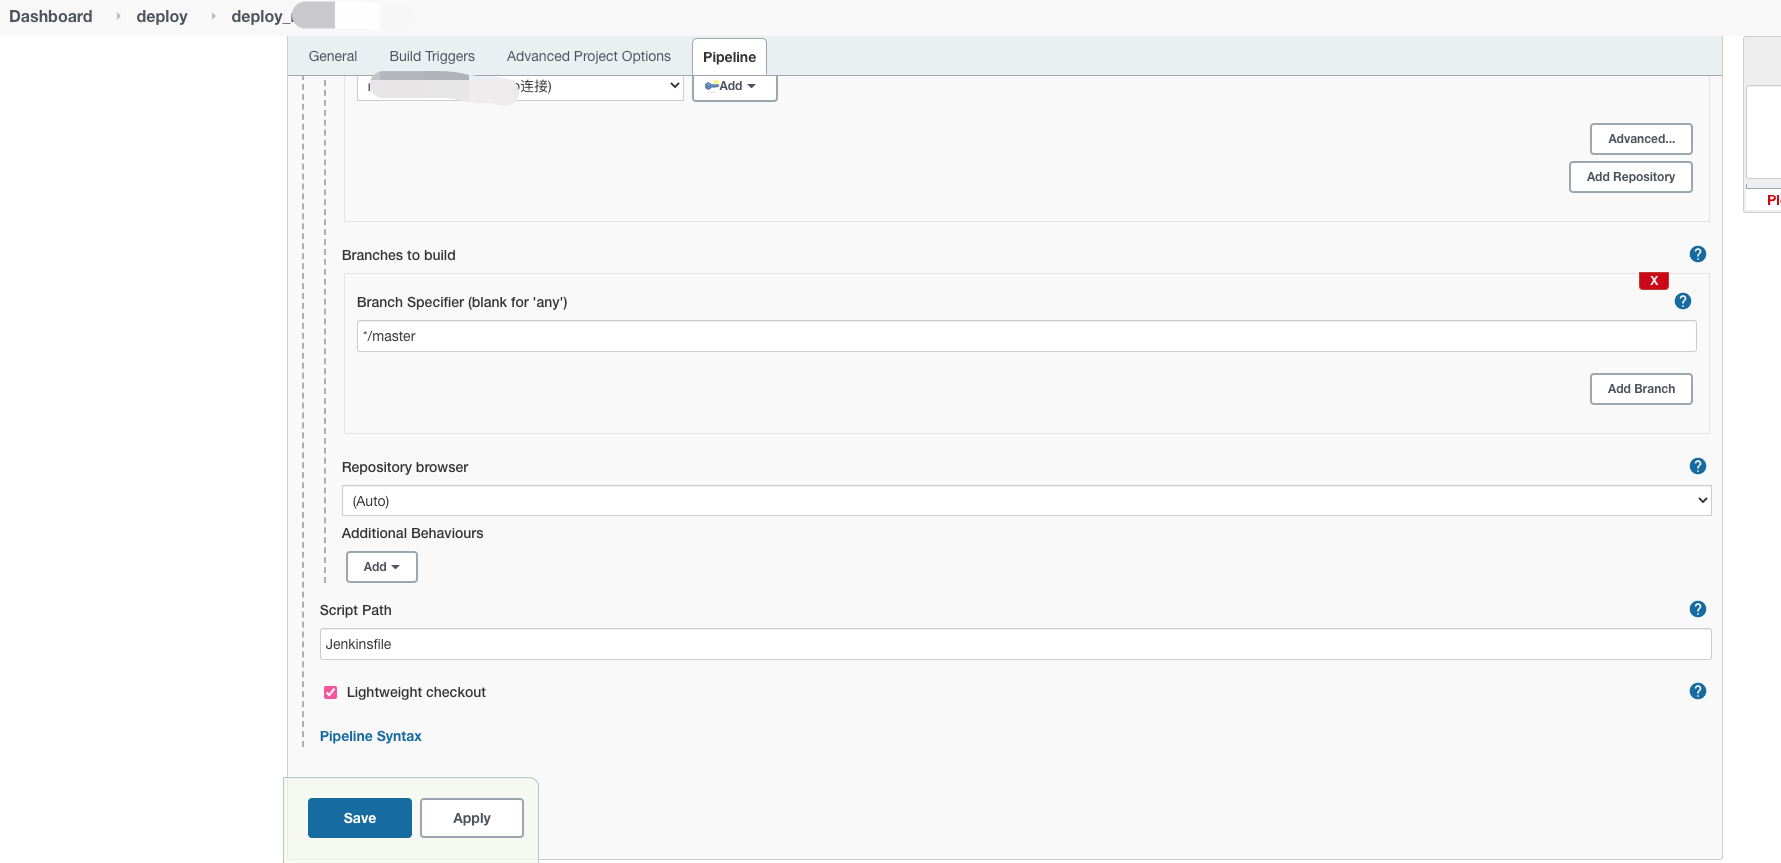Image resolution: width=1781 pixels, height=863 pixels.
Task: Open help for Script Path
Action: point(1697,609)
